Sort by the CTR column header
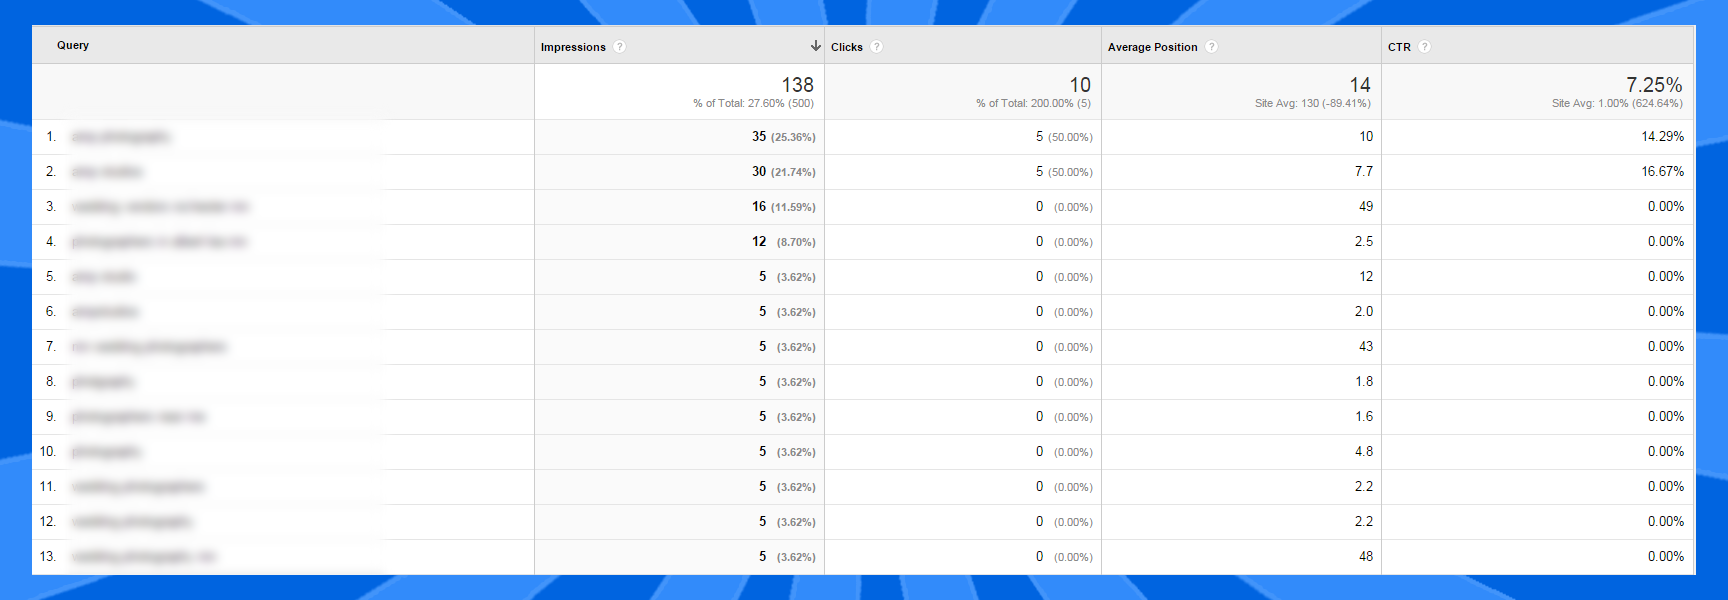 tap(1399, 47)
